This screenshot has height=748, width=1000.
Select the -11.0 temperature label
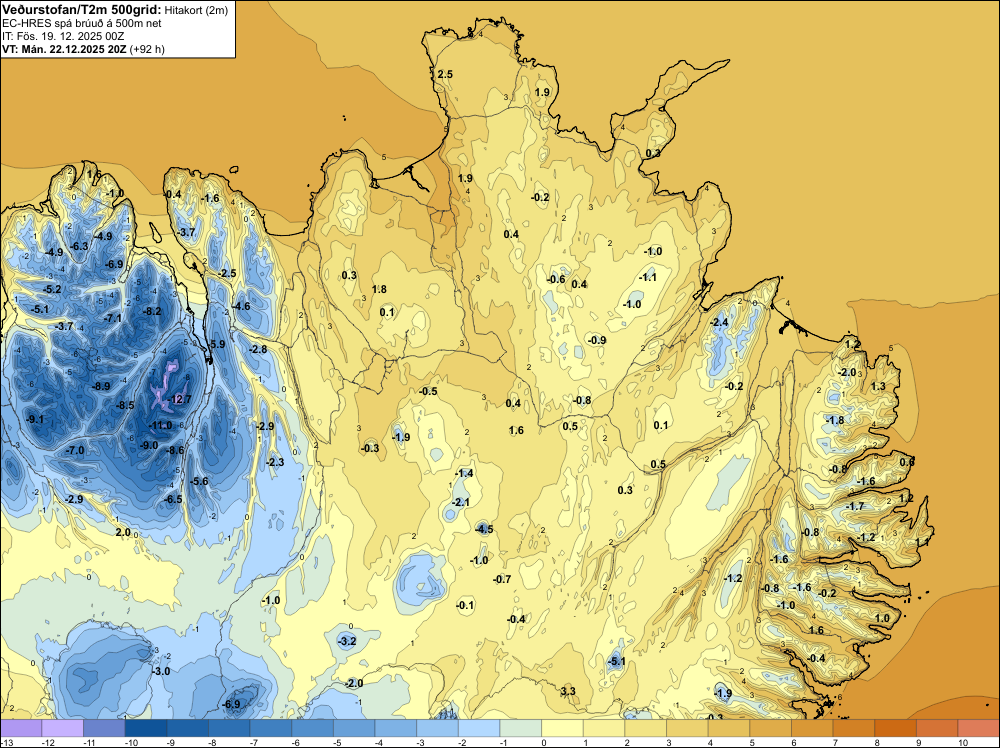pyautogui.click(x=160, y=425)
